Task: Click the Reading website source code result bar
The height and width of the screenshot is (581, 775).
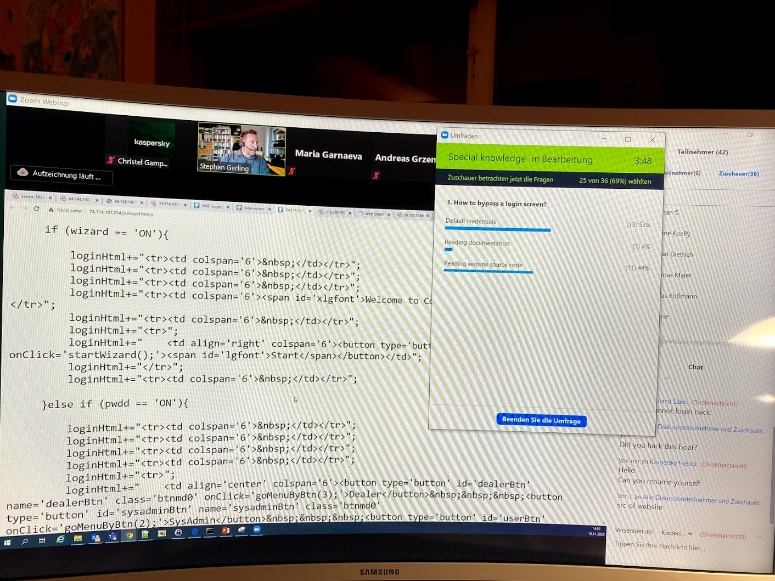Action: (x=488, y=270)
